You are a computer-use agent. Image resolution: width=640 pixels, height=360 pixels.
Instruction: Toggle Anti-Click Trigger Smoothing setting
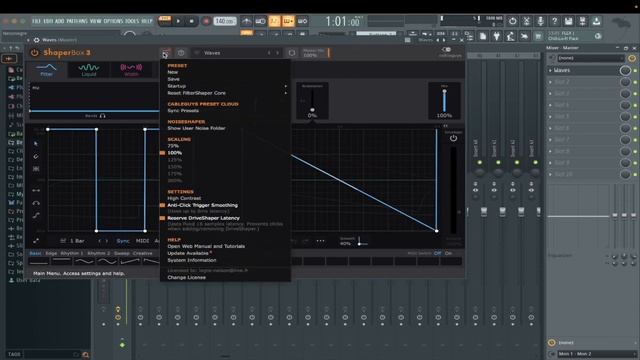pos(202,205)
